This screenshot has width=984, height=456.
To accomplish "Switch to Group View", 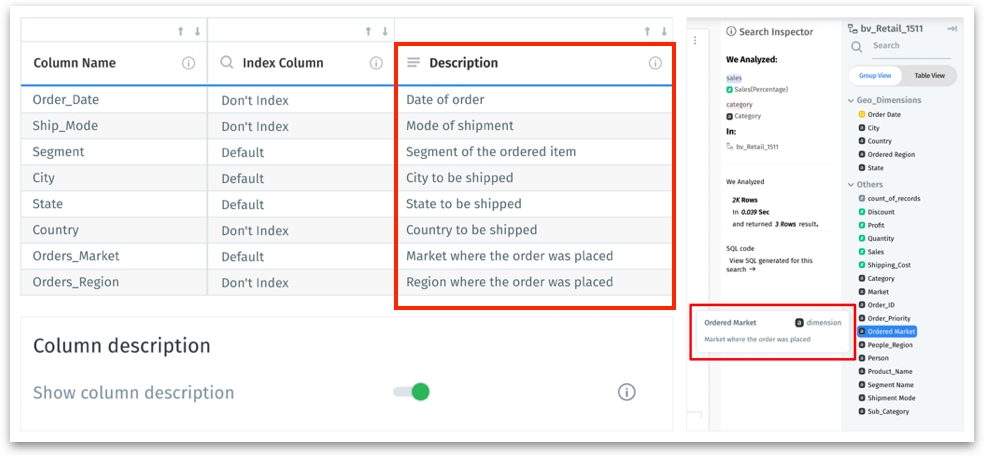I will click(875, 76).
